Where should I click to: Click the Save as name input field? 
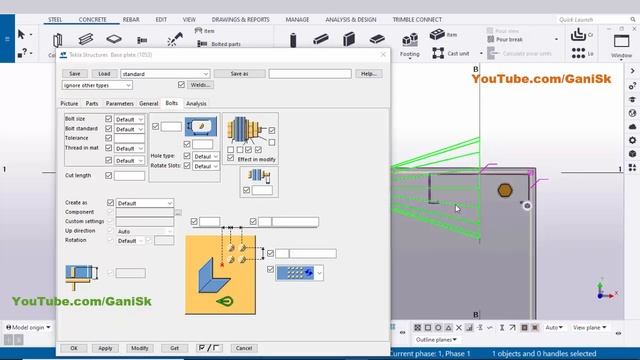(x=310, y=73)
